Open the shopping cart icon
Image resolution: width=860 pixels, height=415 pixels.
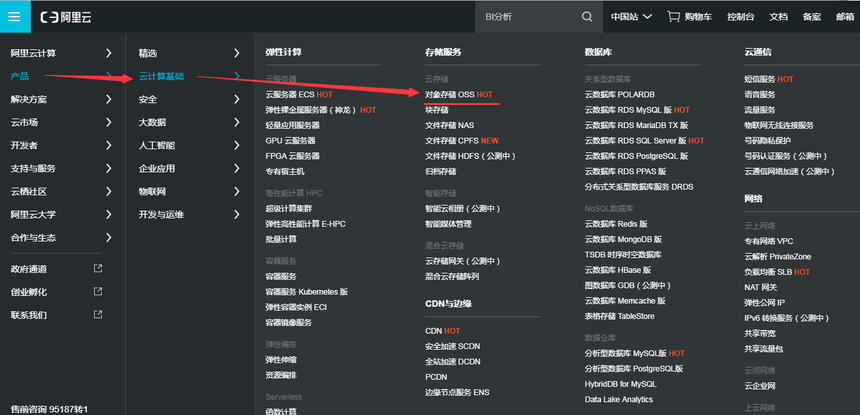[x=674, y=16]
